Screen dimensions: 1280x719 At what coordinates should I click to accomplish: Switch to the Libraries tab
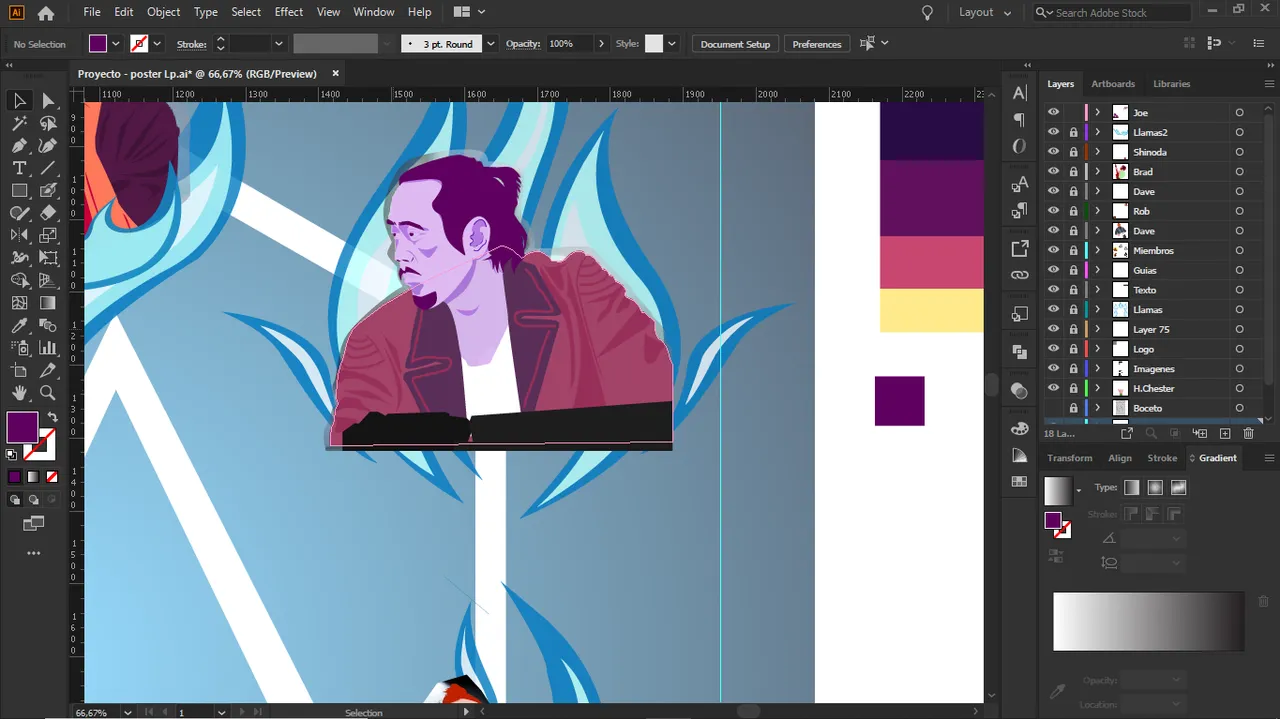pyautogui.click(x=1171, y=84)
